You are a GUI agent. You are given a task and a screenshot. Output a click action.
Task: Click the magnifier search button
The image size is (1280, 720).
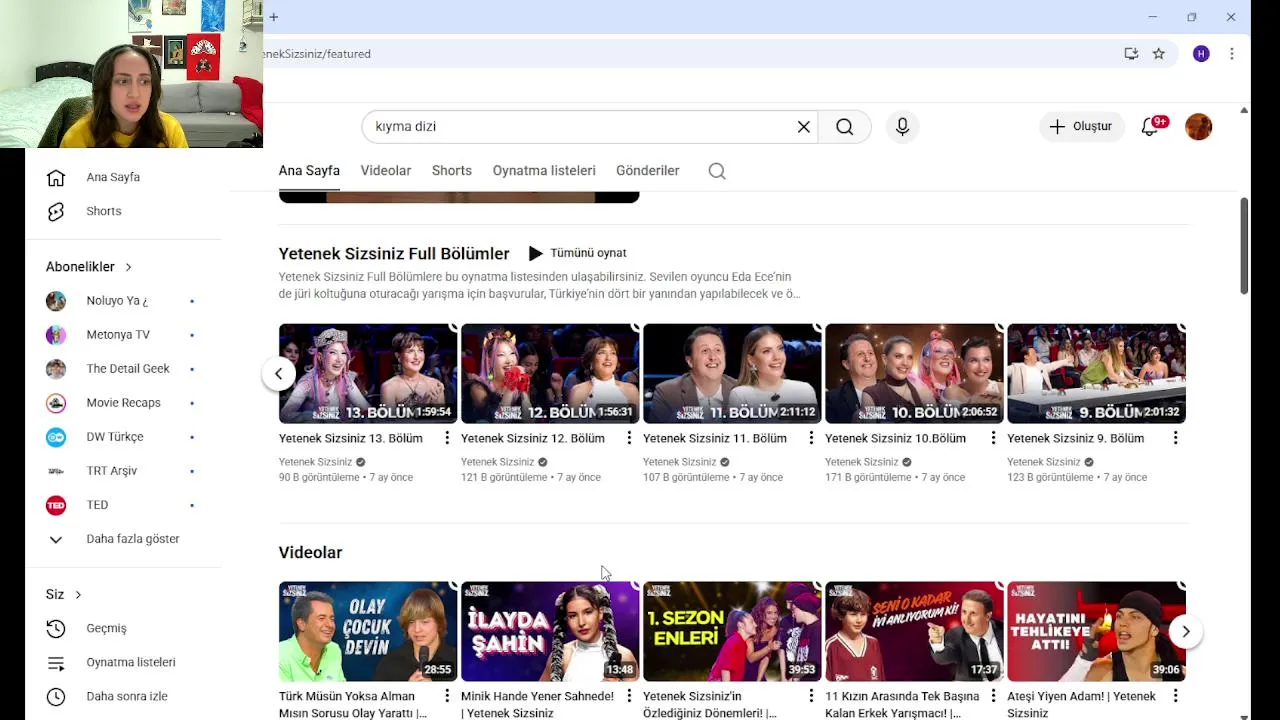(x=845, y=127)
